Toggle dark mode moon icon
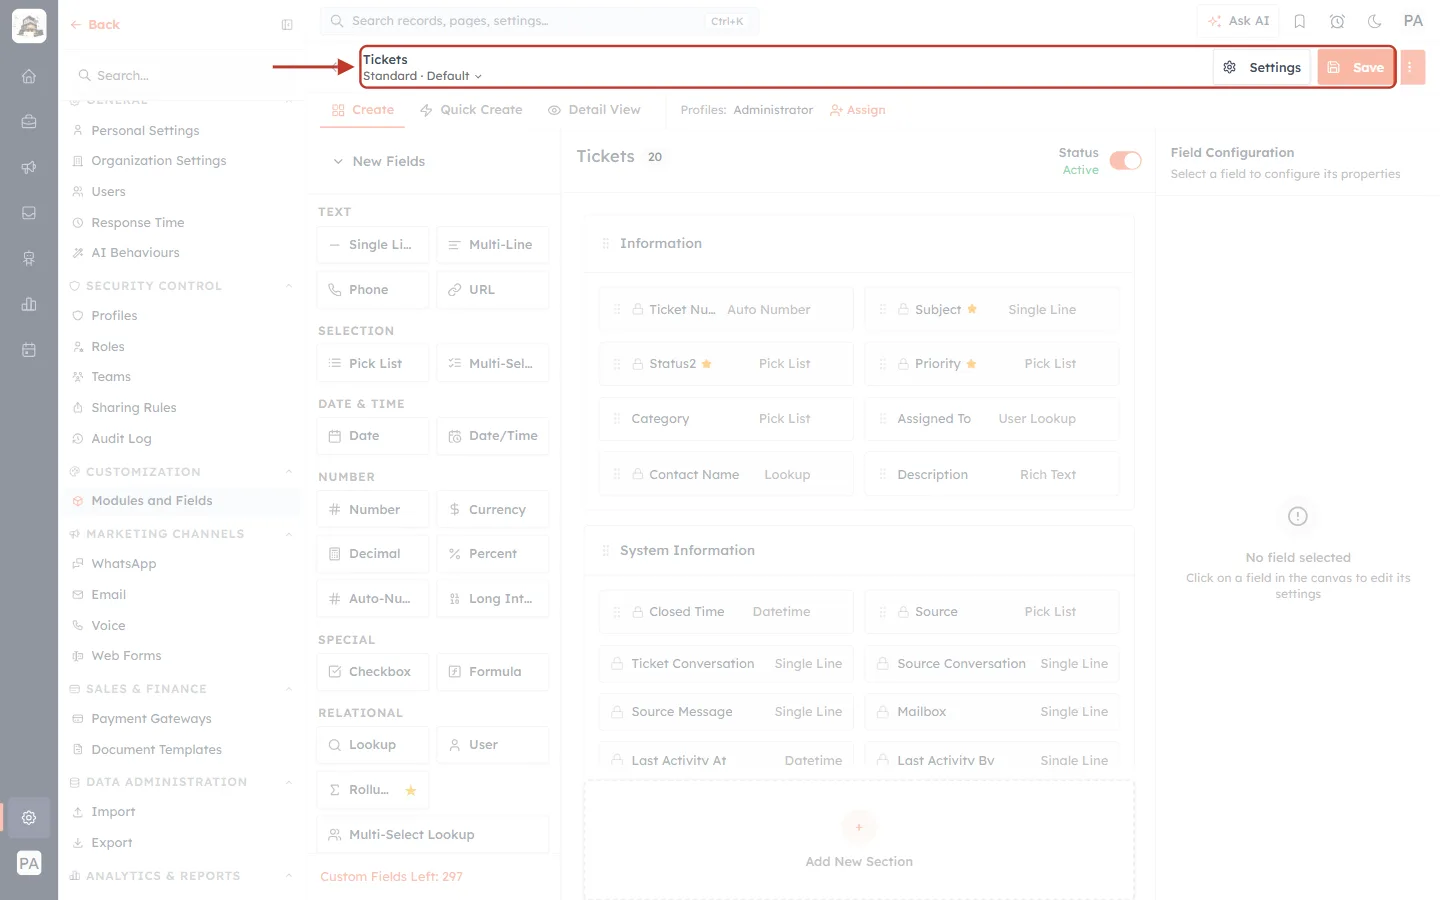This screenshot has height=900, width=1440. (1375, 21)
